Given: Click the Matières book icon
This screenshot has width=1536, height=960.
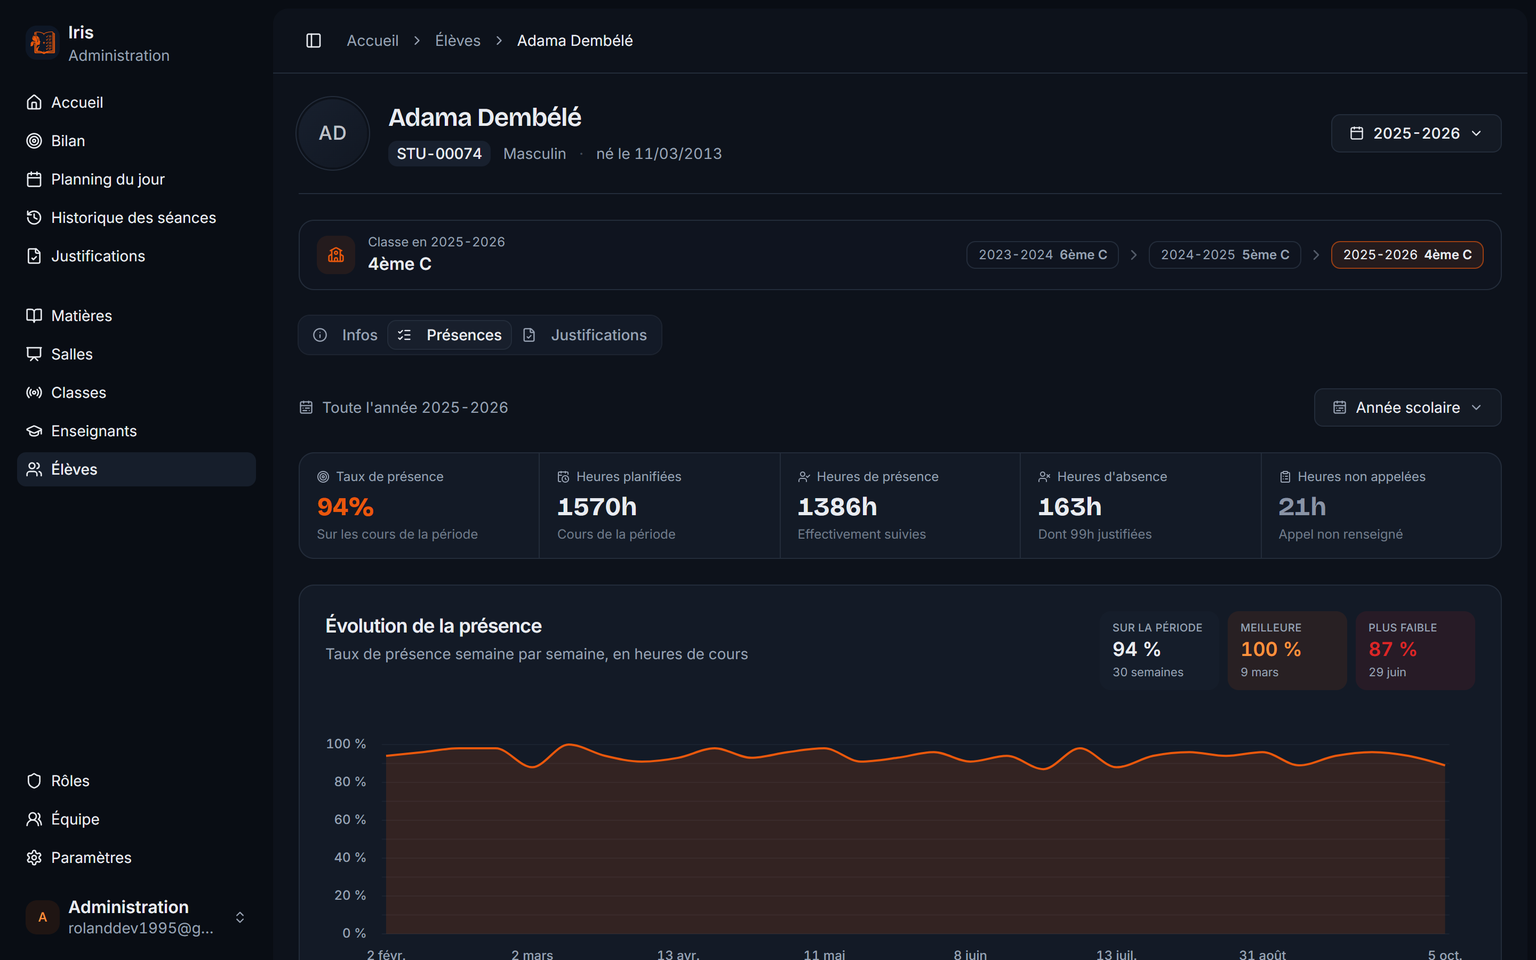Looking at the screenshot, I should (x=34, y=316).
